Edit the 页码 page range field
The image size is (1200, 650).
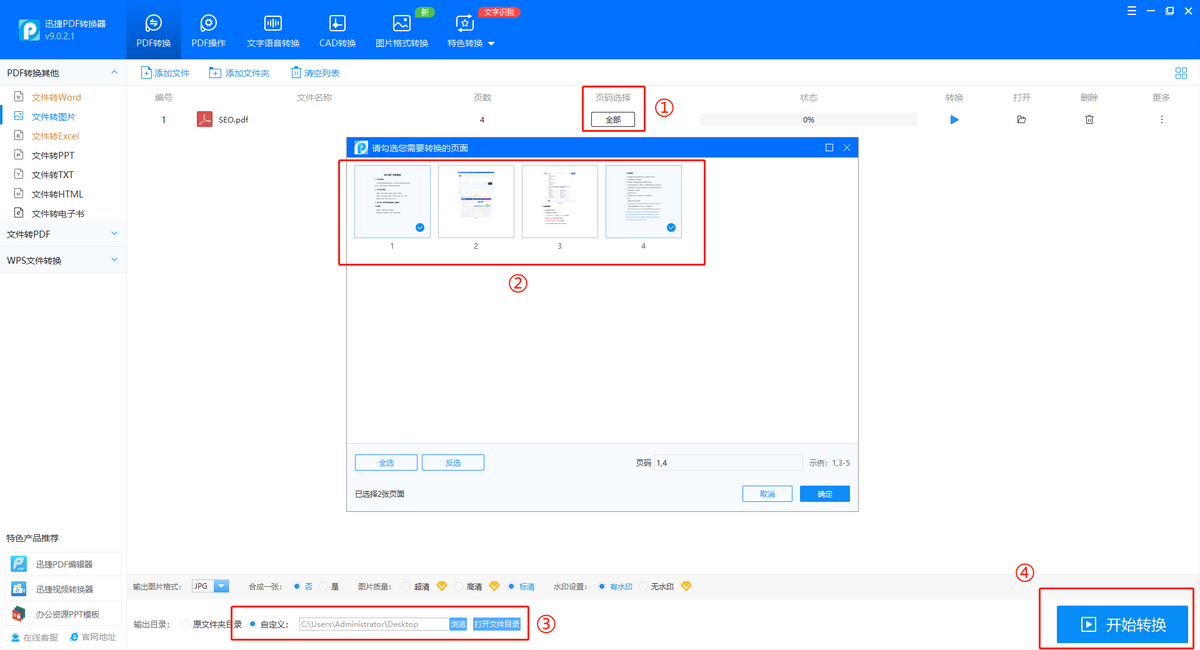click(x=728, y=463)
